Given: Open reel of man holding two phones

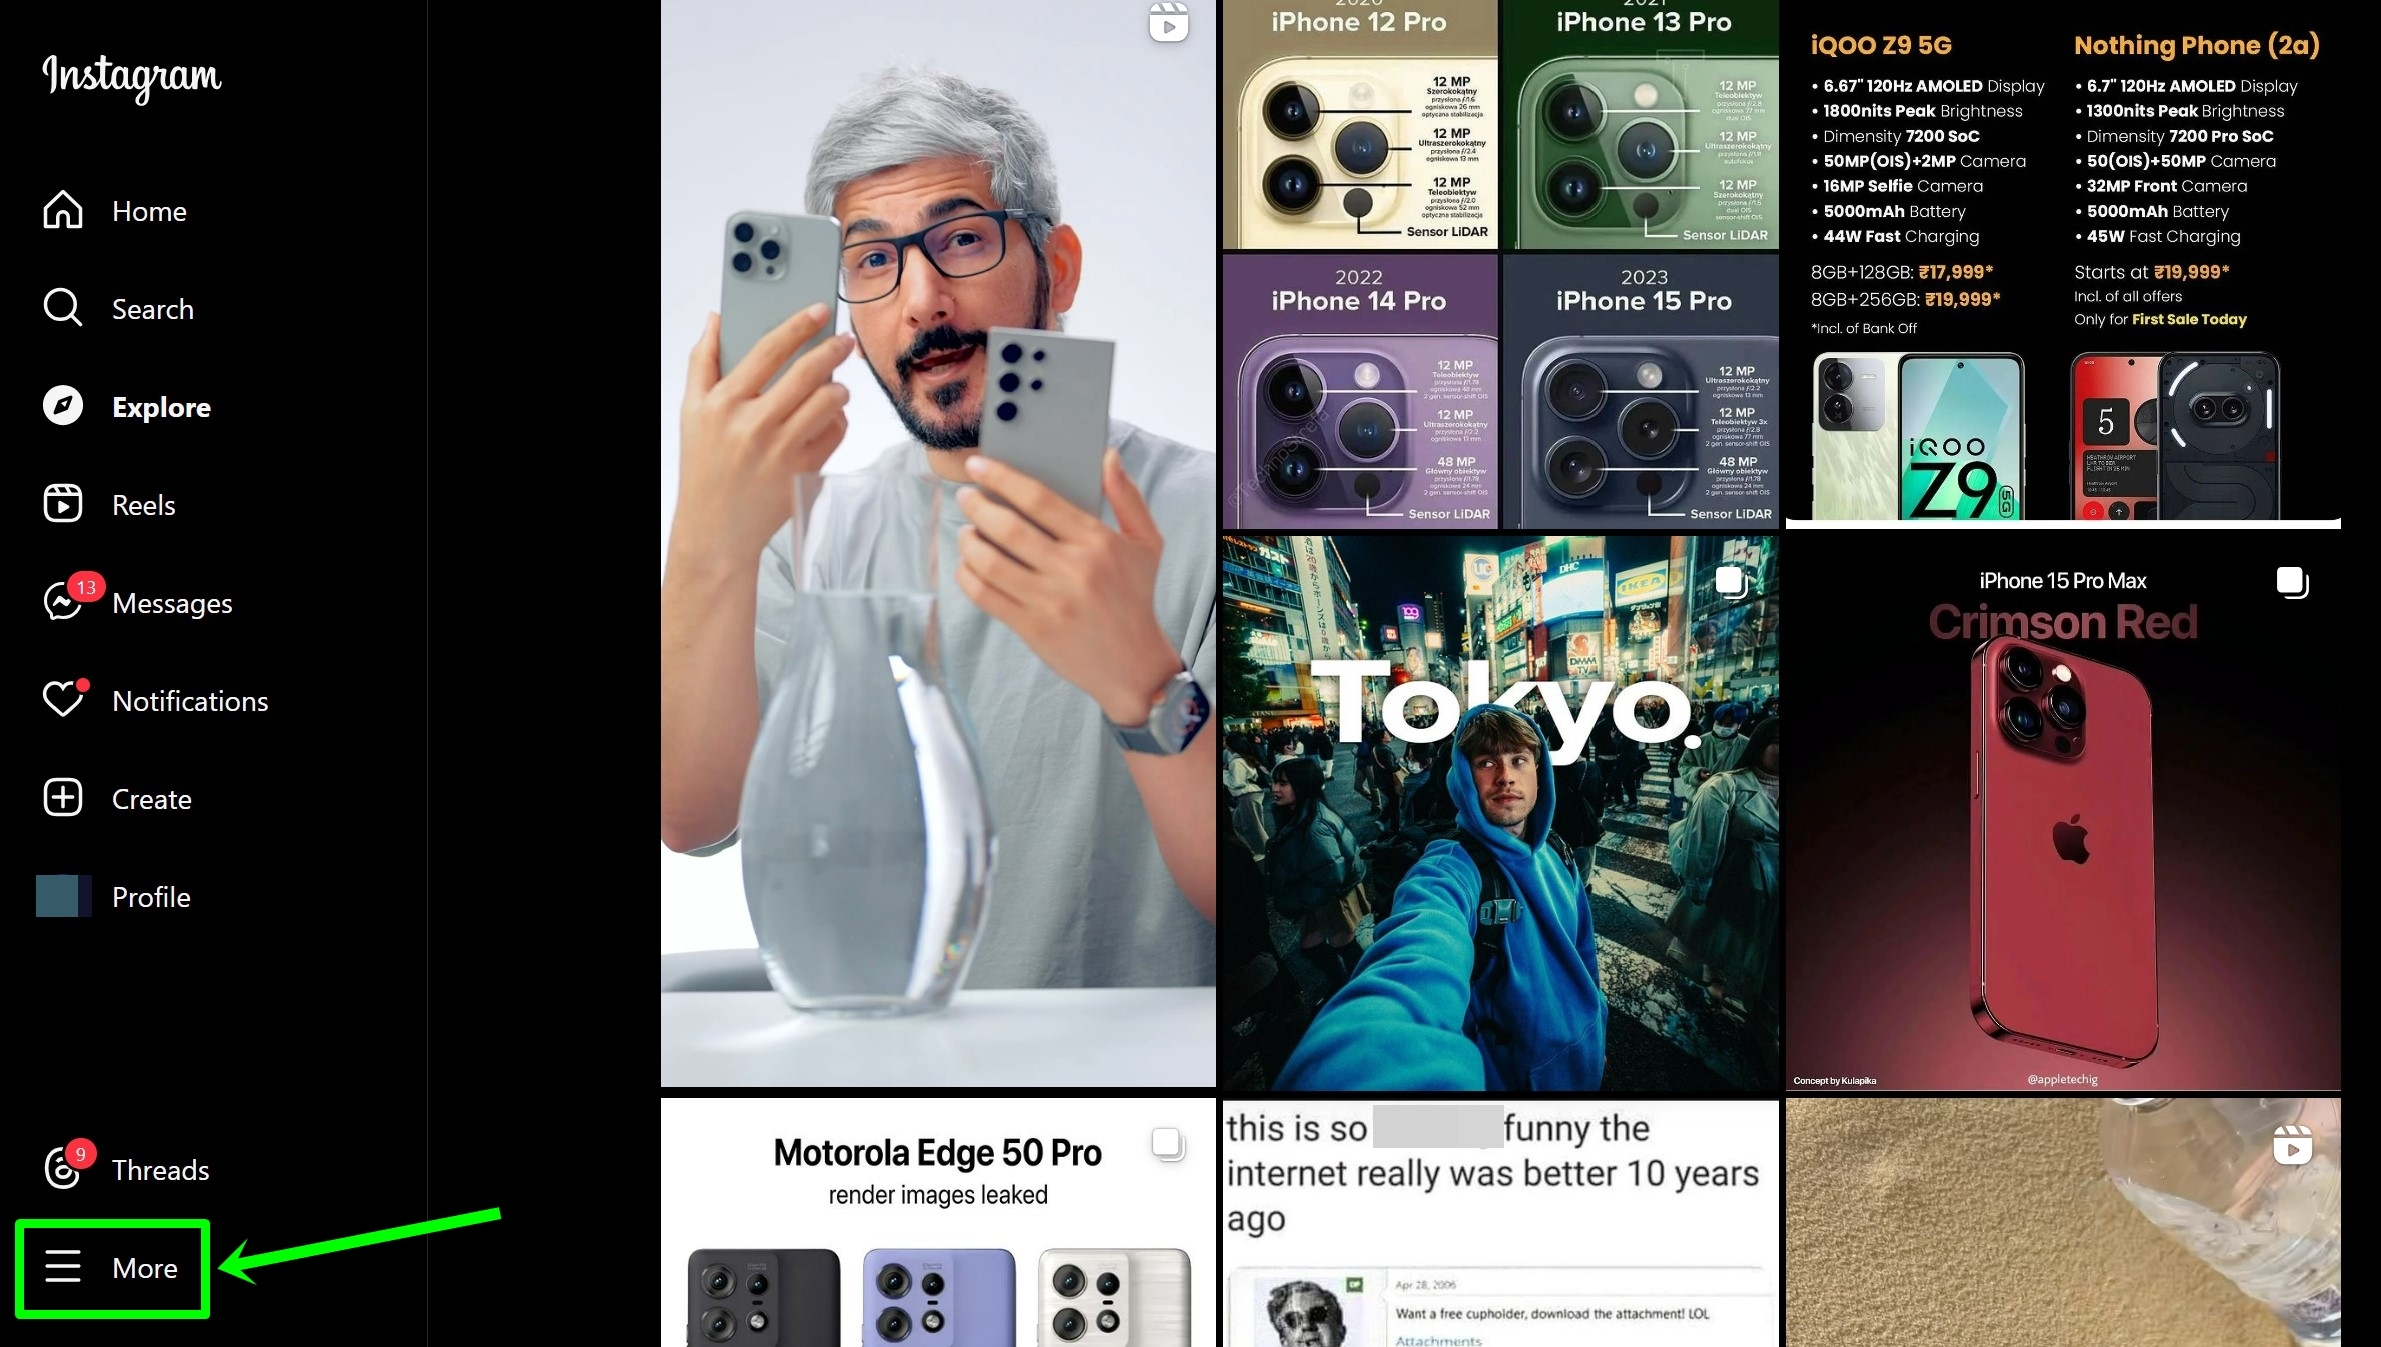Looking at the screenshot, I should (x=938, y=543).
